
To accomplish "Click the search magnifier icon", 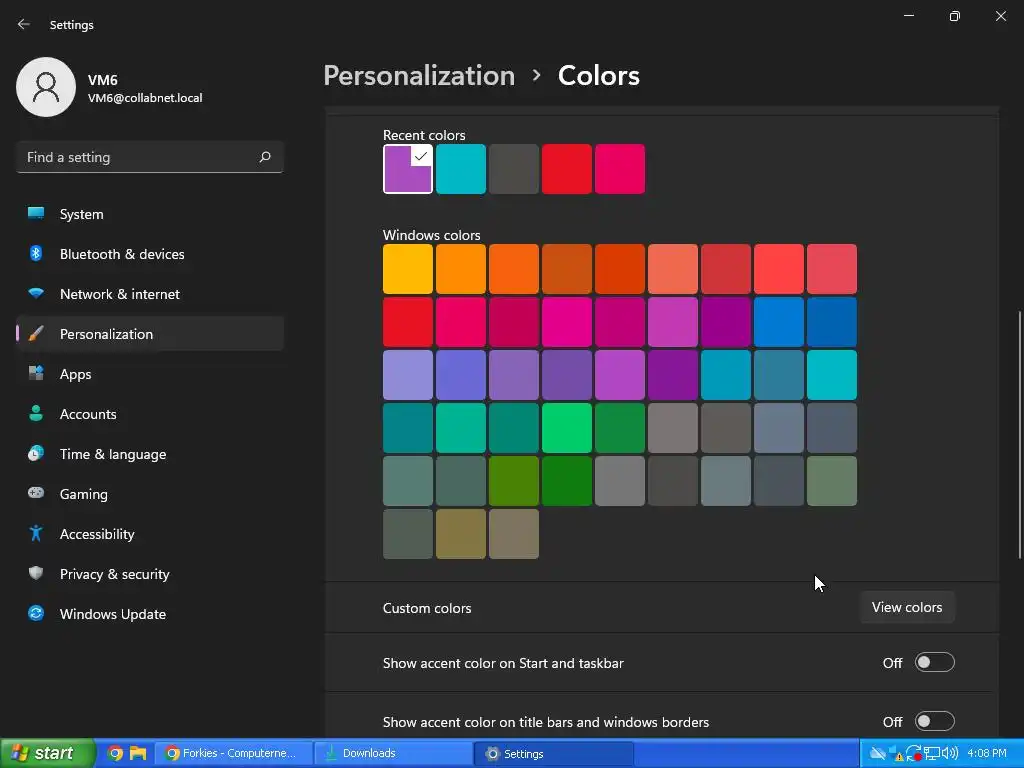I will point(264,157).
